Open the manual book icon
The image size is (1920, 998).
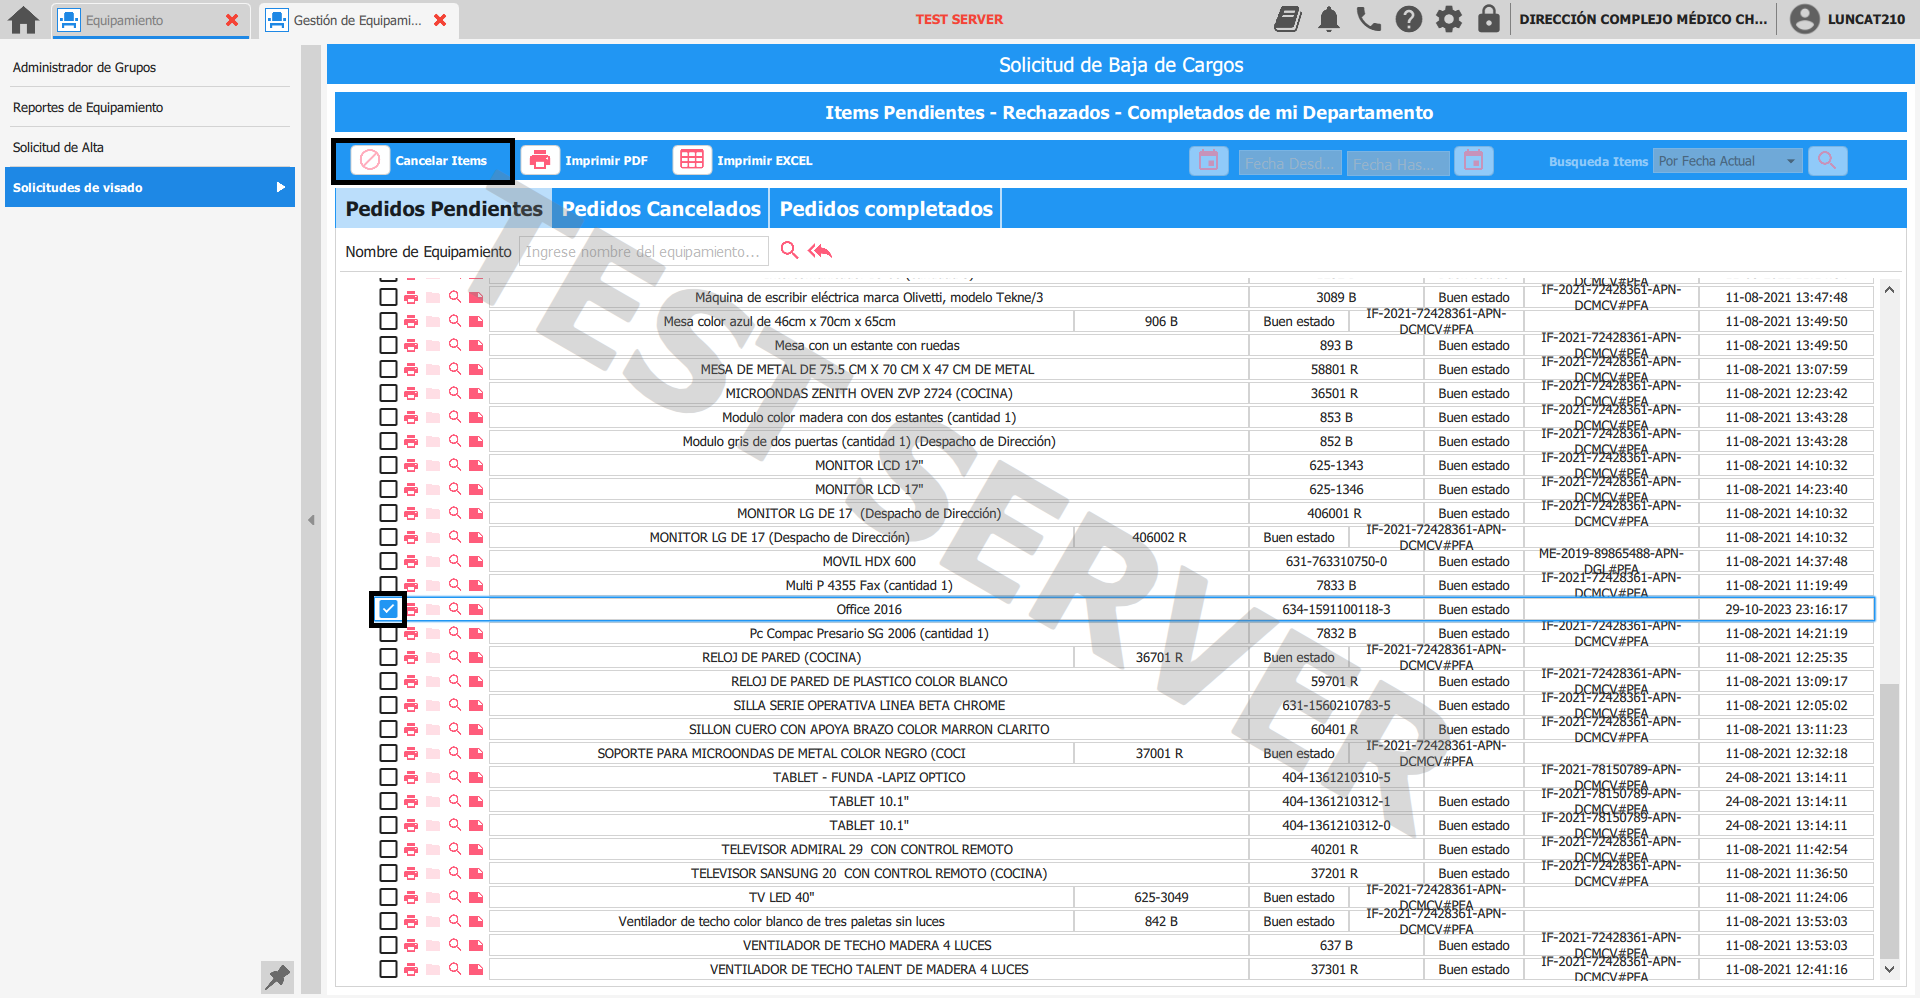1288,19
